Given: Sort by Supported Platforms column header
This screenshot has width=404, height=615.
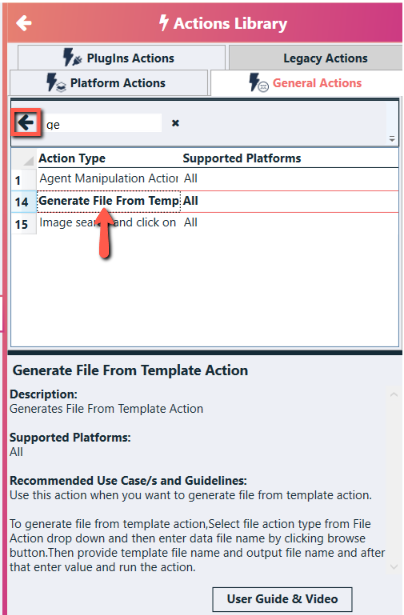Looking at the screenshot, I should tap(242, 158).
